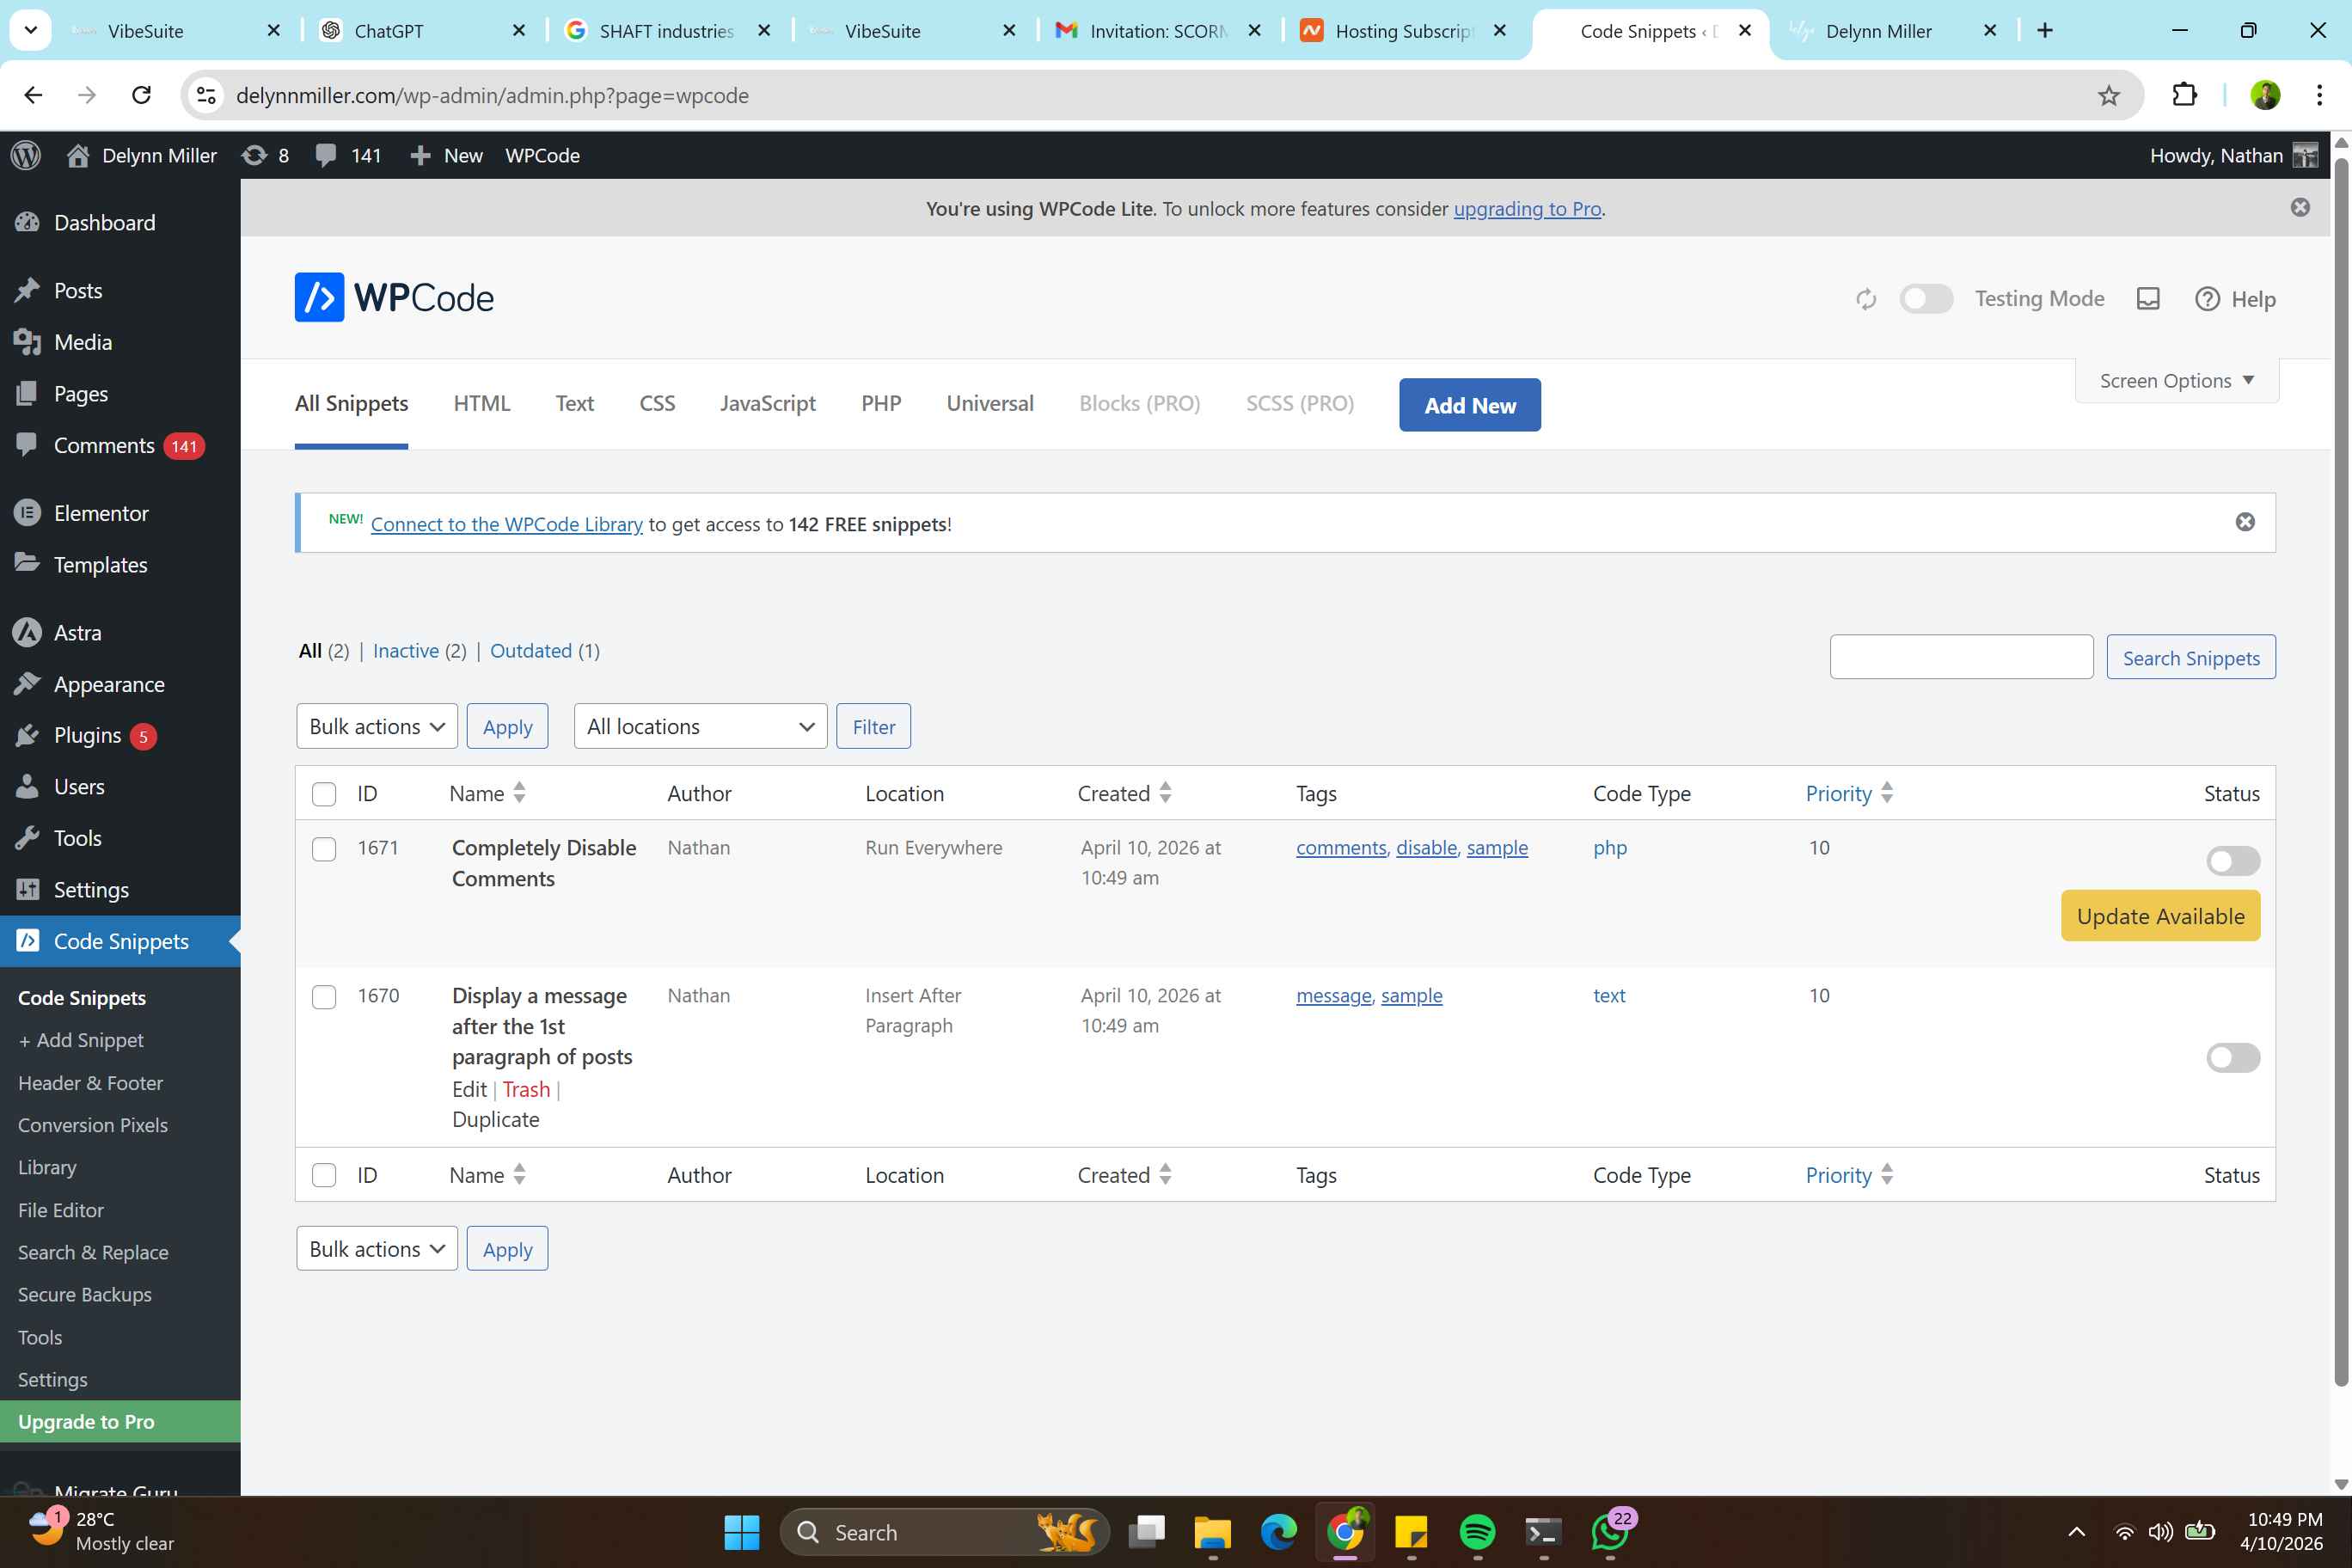Screen dimensions: 2352x1568
Task: Click the WPCode logo
Action: click(x=394, y=297)
